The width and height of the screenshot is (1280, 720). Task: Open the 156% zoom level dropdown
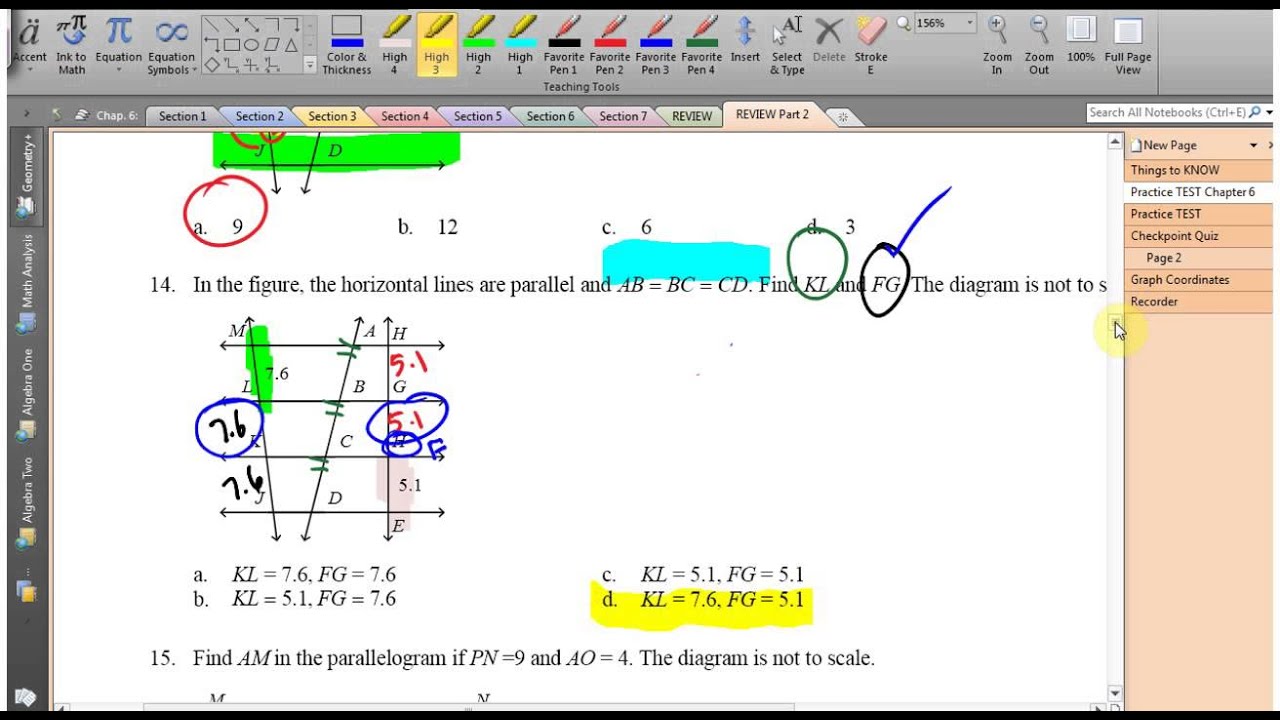coord(969,23)
